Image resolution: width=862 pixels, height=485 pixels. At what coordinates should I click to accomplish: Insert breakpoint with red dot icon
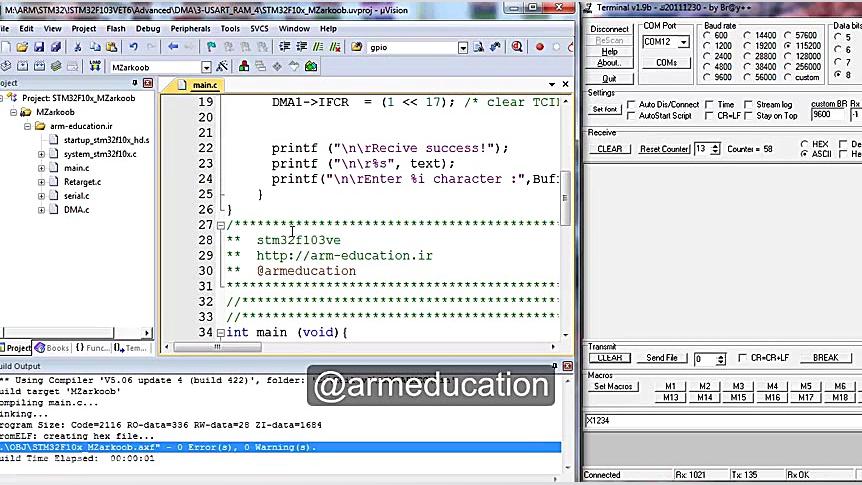pyautogui.click(x=540, y=47)
